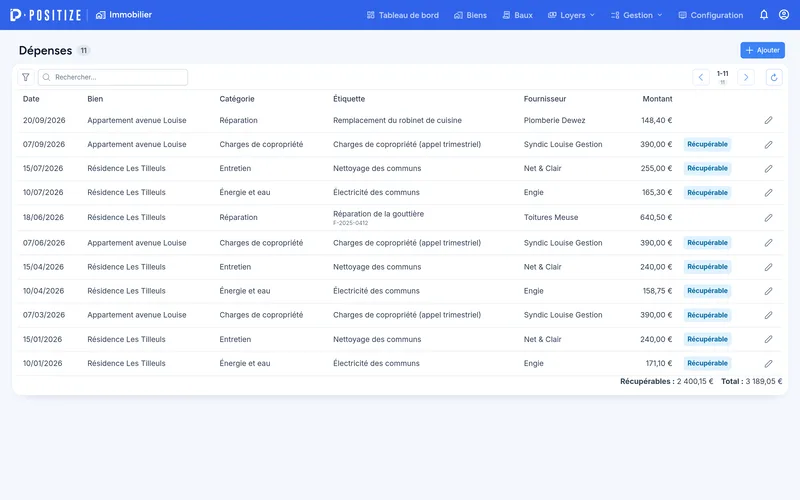800x500 pixels.
Task: Select the Plomberie Dewez supplier cell
Action: [554, 120]
